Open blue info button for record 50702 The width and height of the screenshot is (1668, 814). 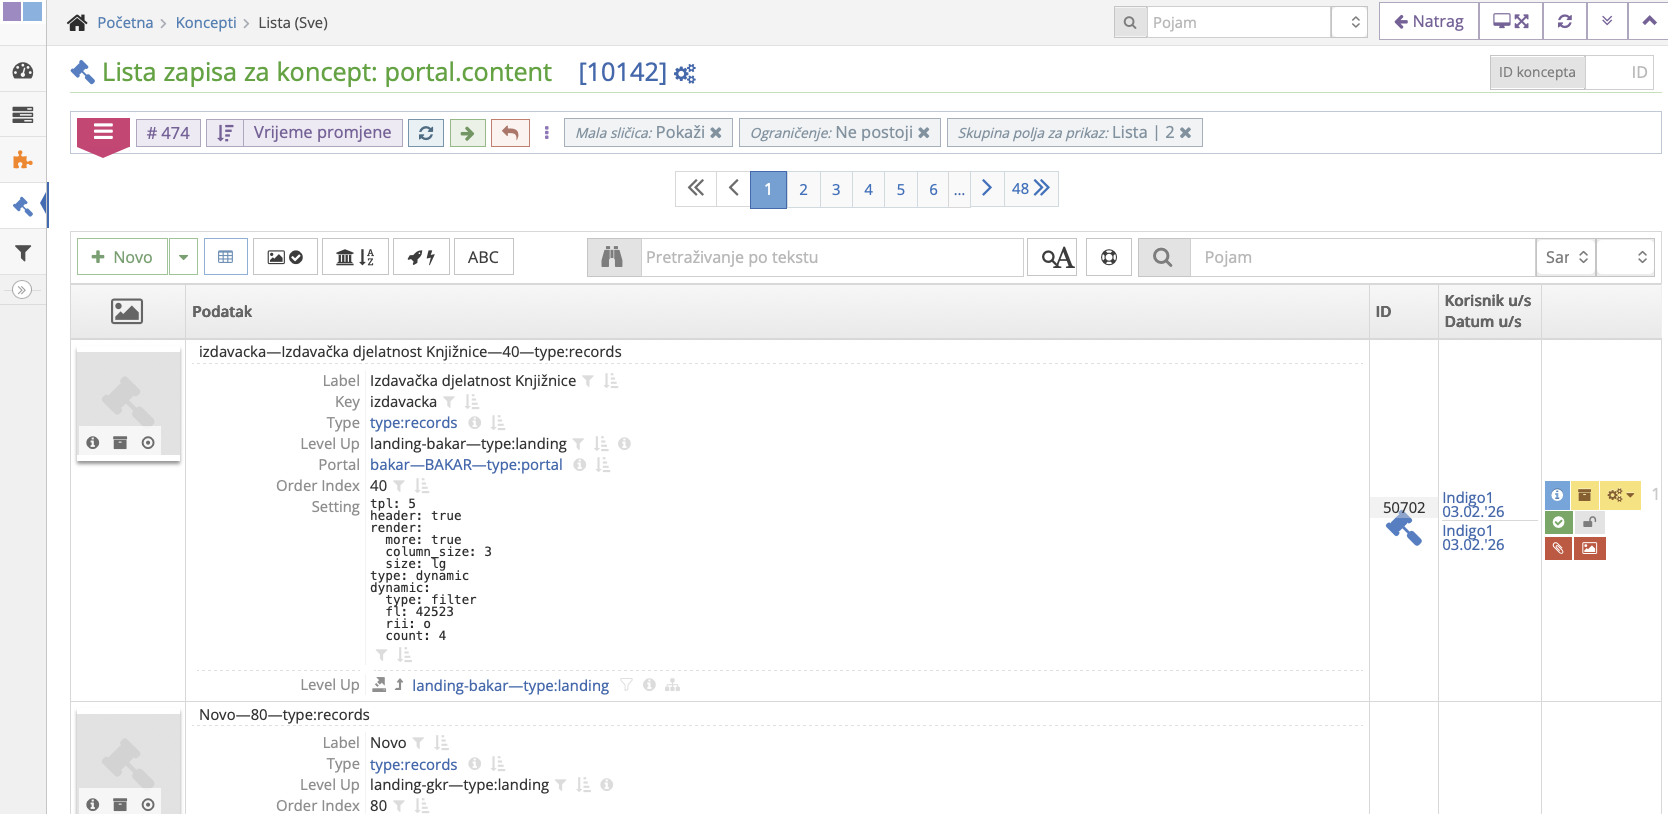(1557, 495)
